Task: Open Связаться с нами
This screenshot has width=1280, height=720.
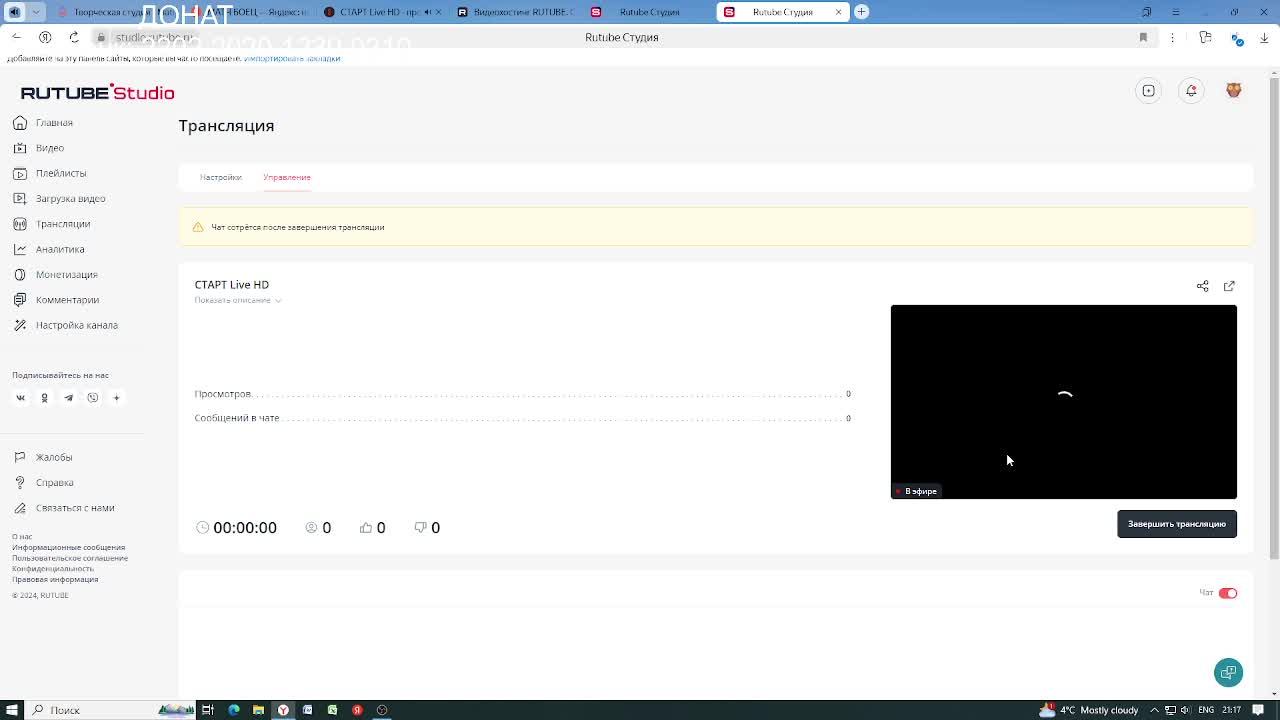Action: 64,508
